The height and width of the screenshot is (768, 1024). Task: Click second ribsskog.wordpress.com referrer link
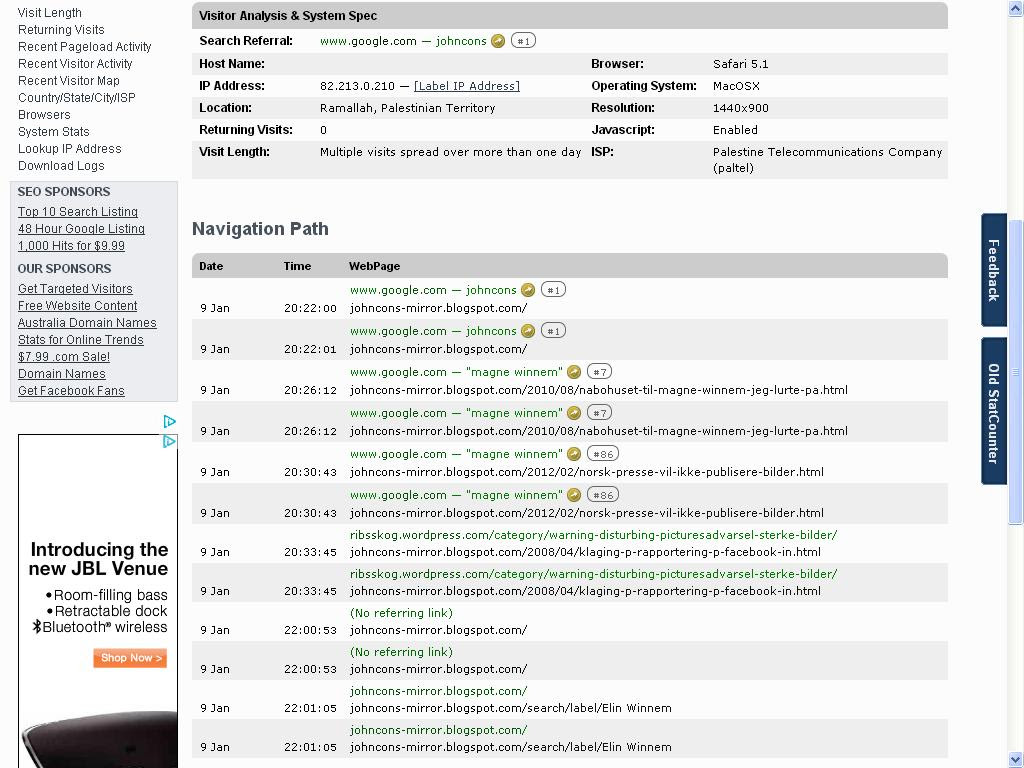[x=594, y=574]
